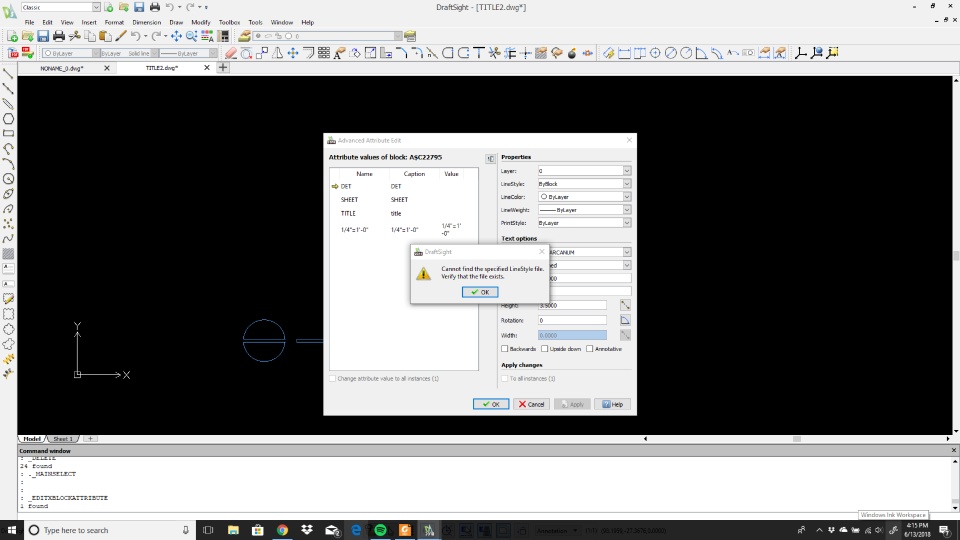Click the Rotation input field
This screenshot has width=960, height=540.
coord(572,320)
